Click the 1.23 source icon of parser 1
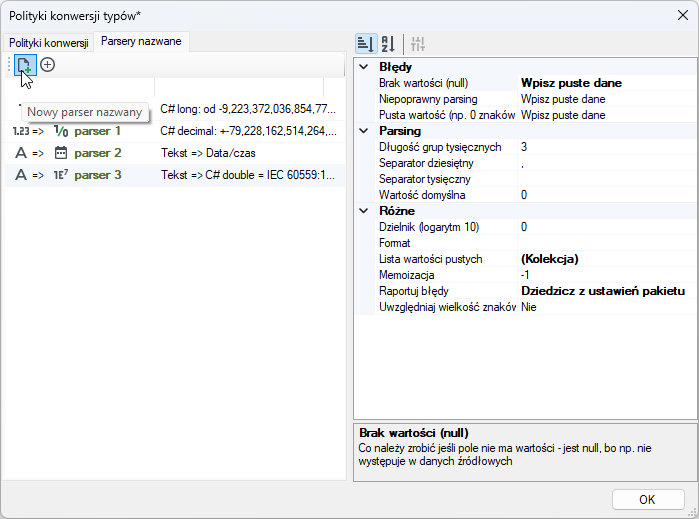Viewport: 699px width, 519px height. [x=21, y=131]
